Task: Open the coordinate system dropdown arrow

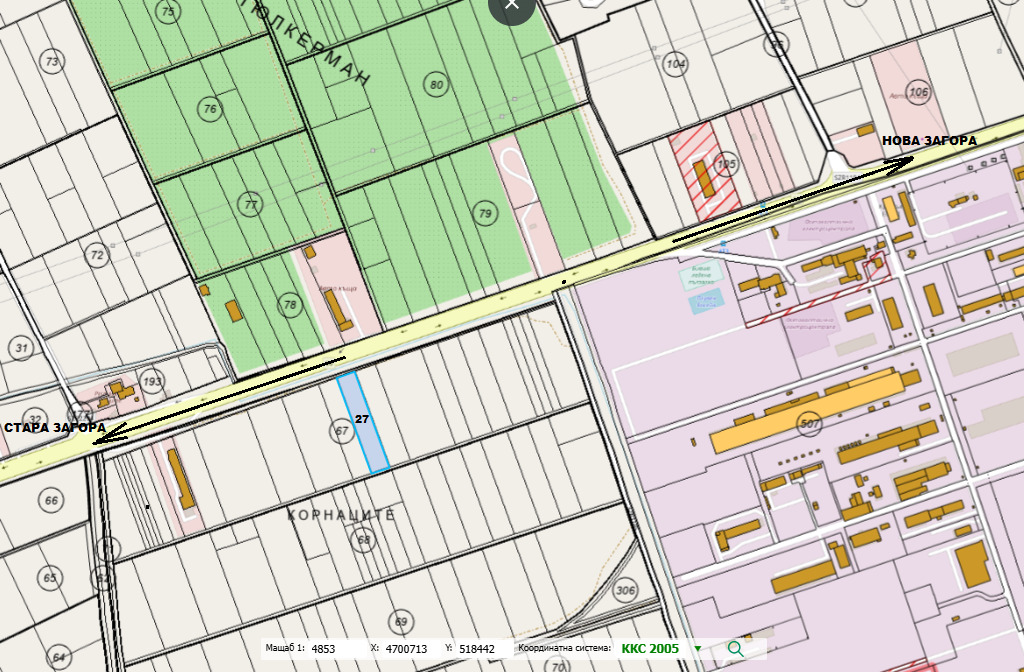Action: pos(698,649)
